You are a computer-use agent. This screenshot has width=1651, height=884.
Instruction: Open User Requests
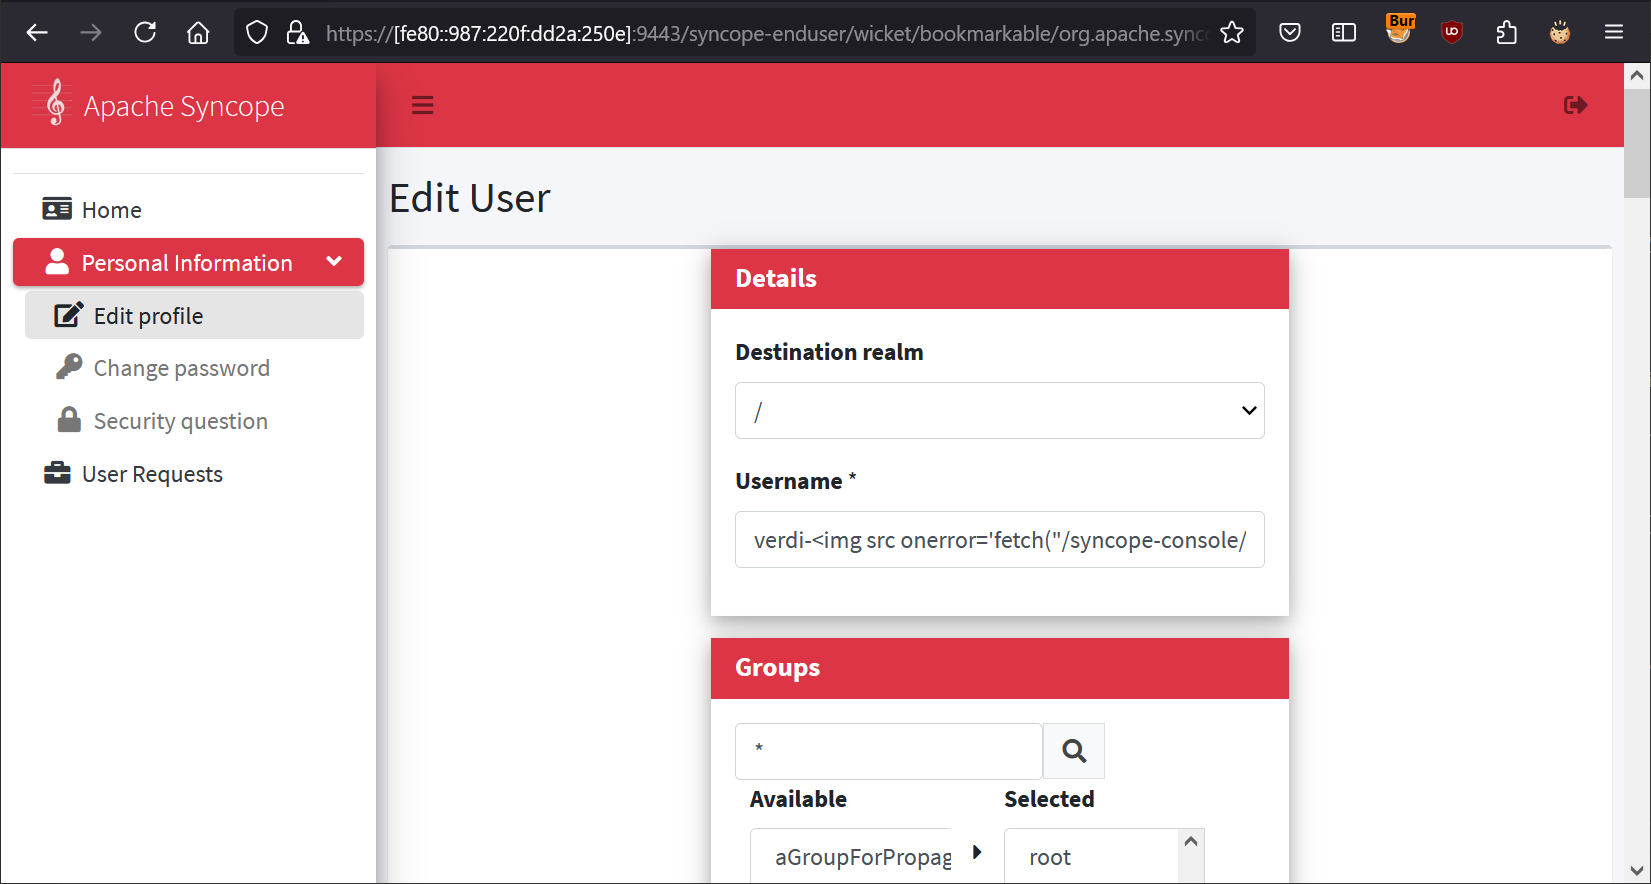click(x=188, y=474)
